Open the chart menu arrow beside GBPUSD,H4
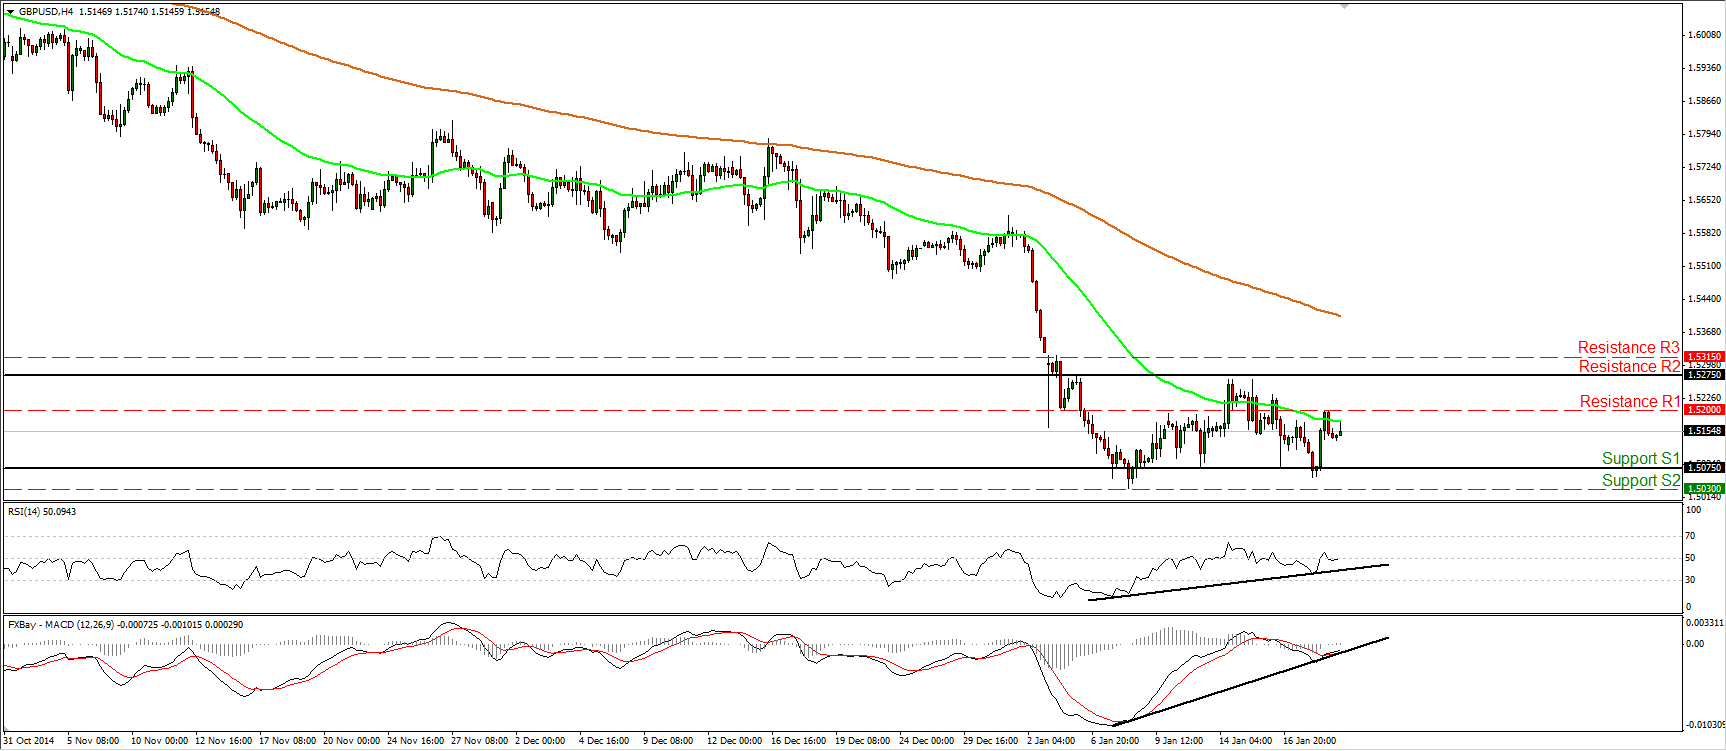The image size is (1726, 751). coord(10,12)
